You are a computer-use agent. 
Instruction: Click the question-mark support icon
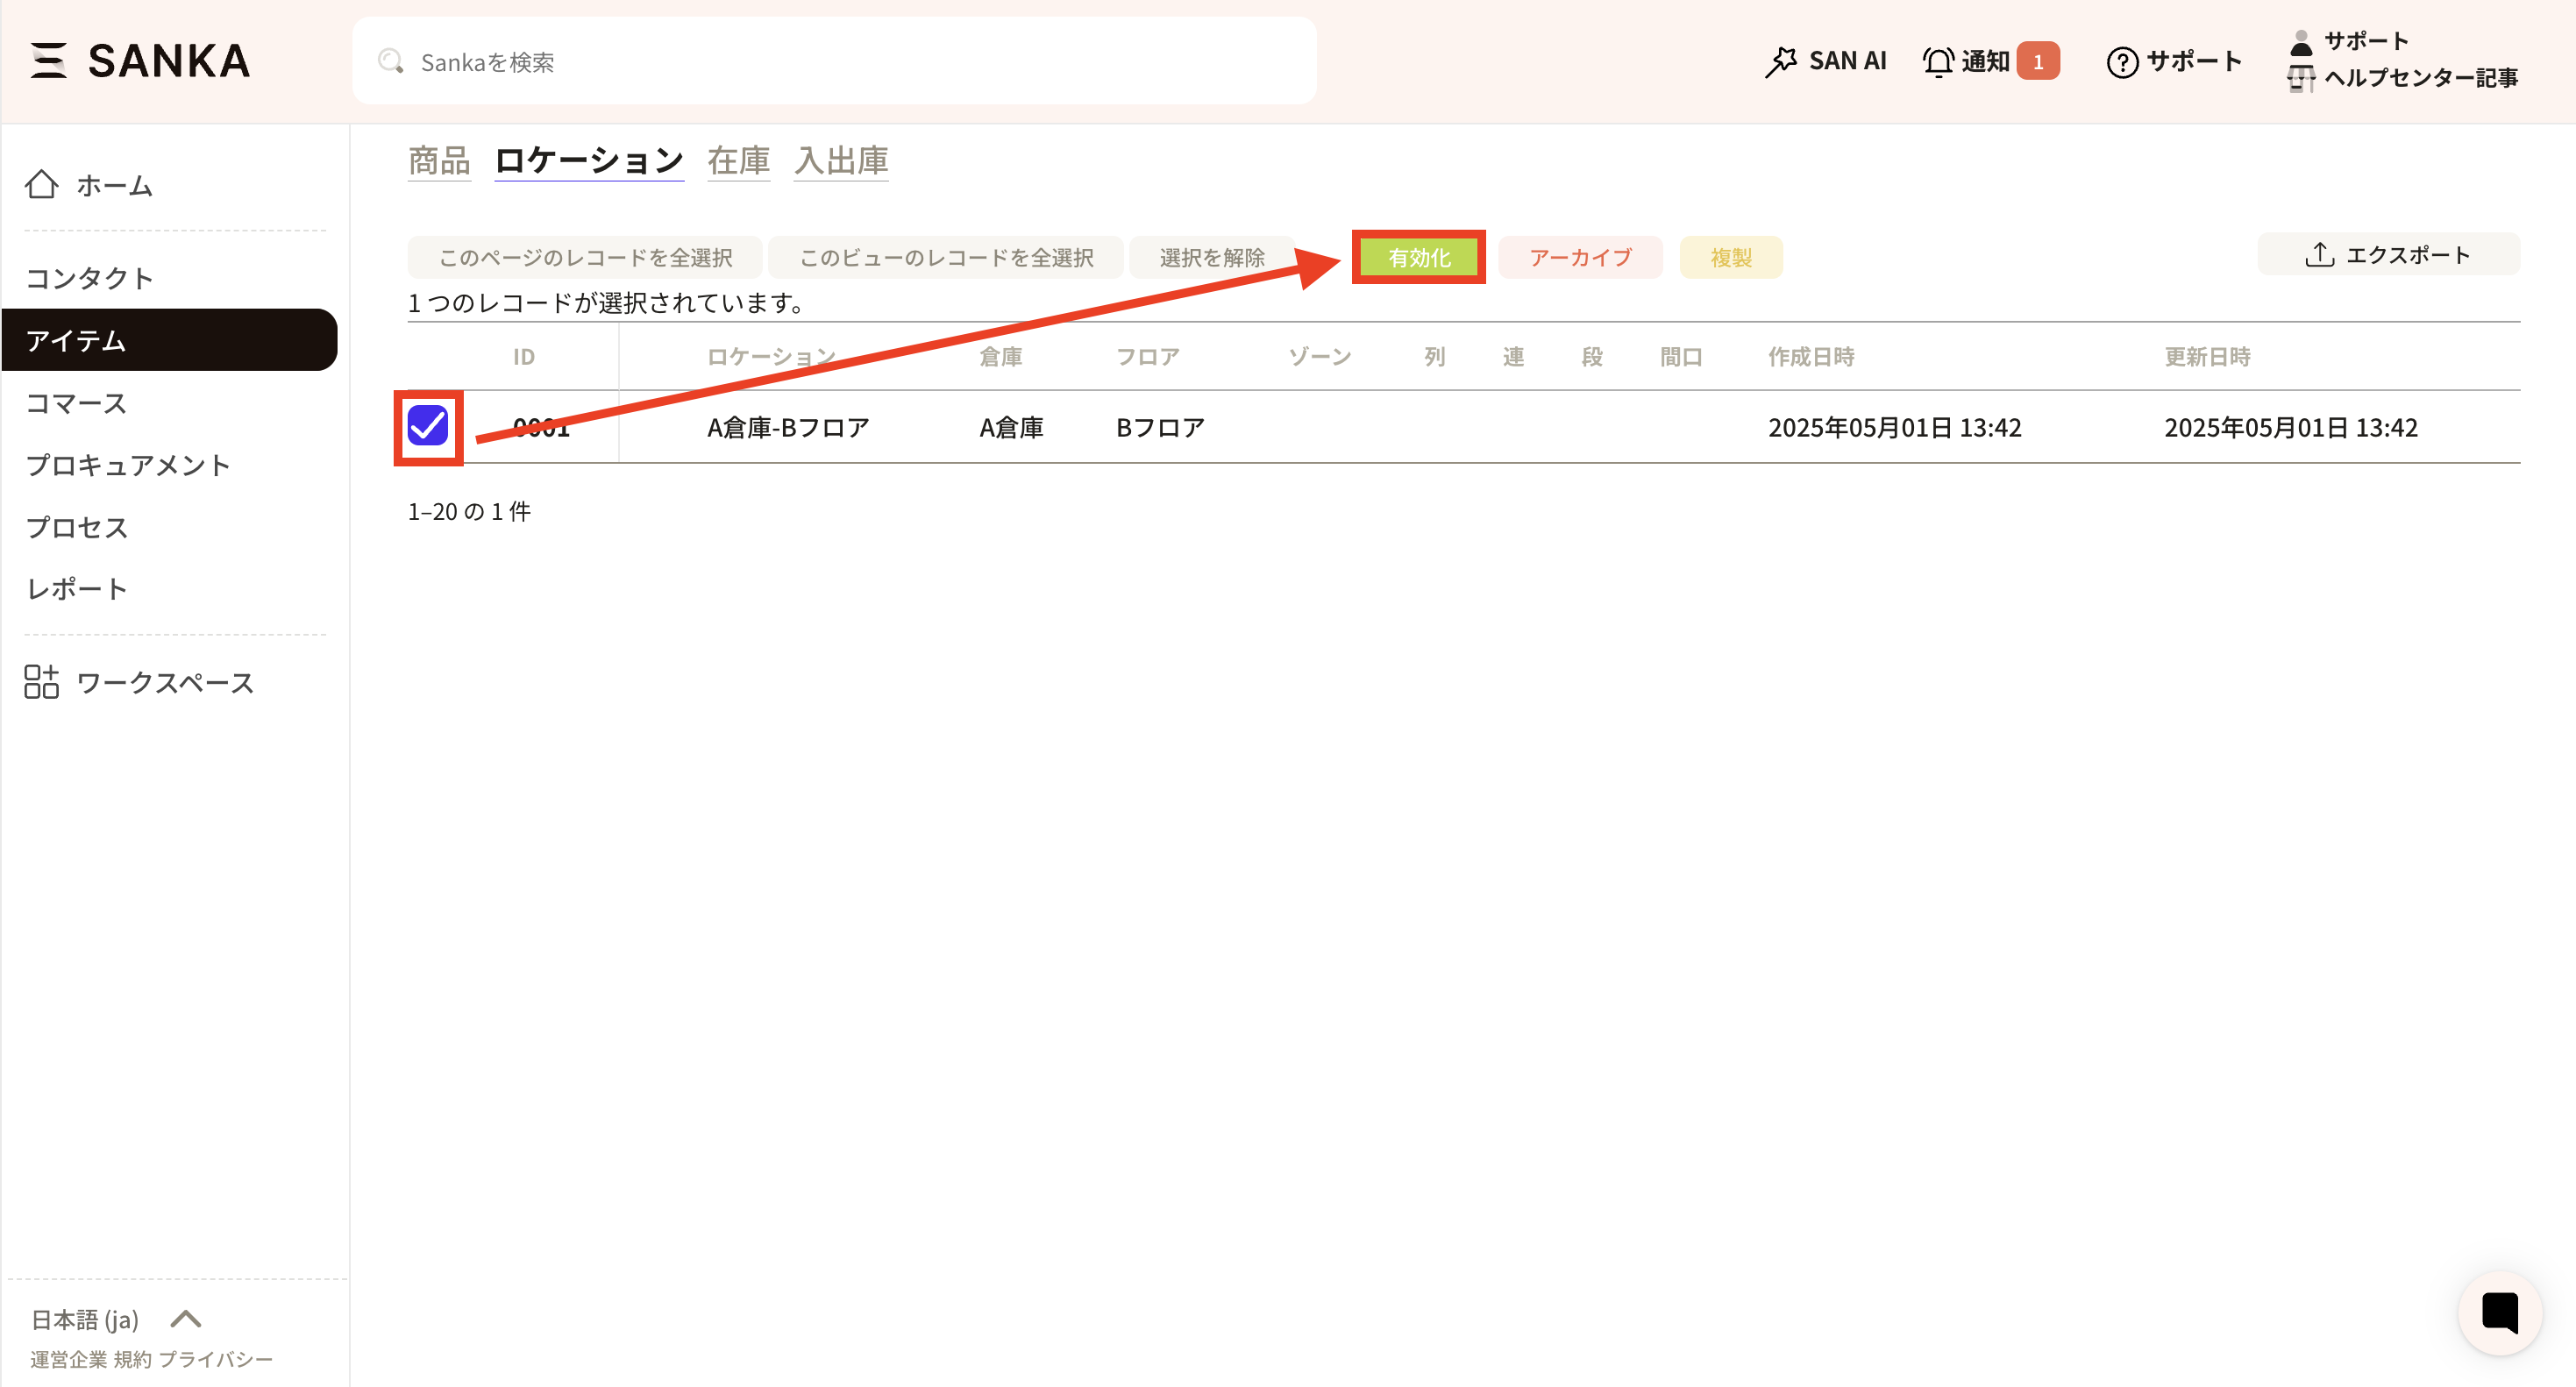pos(2122,62)
